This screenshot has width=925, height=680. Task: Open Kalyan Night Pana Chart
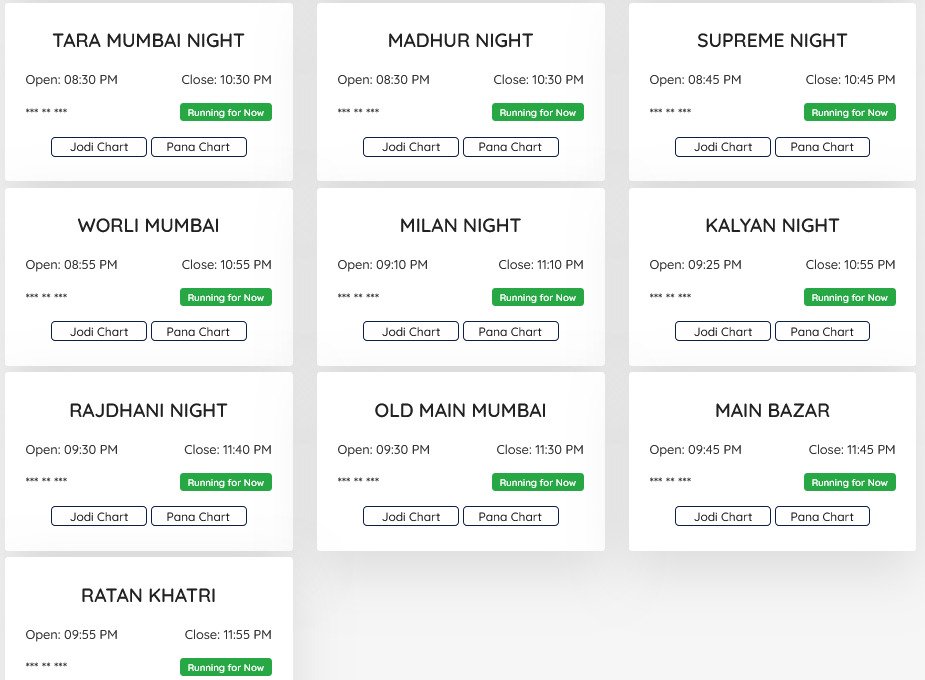coord(822,332)
